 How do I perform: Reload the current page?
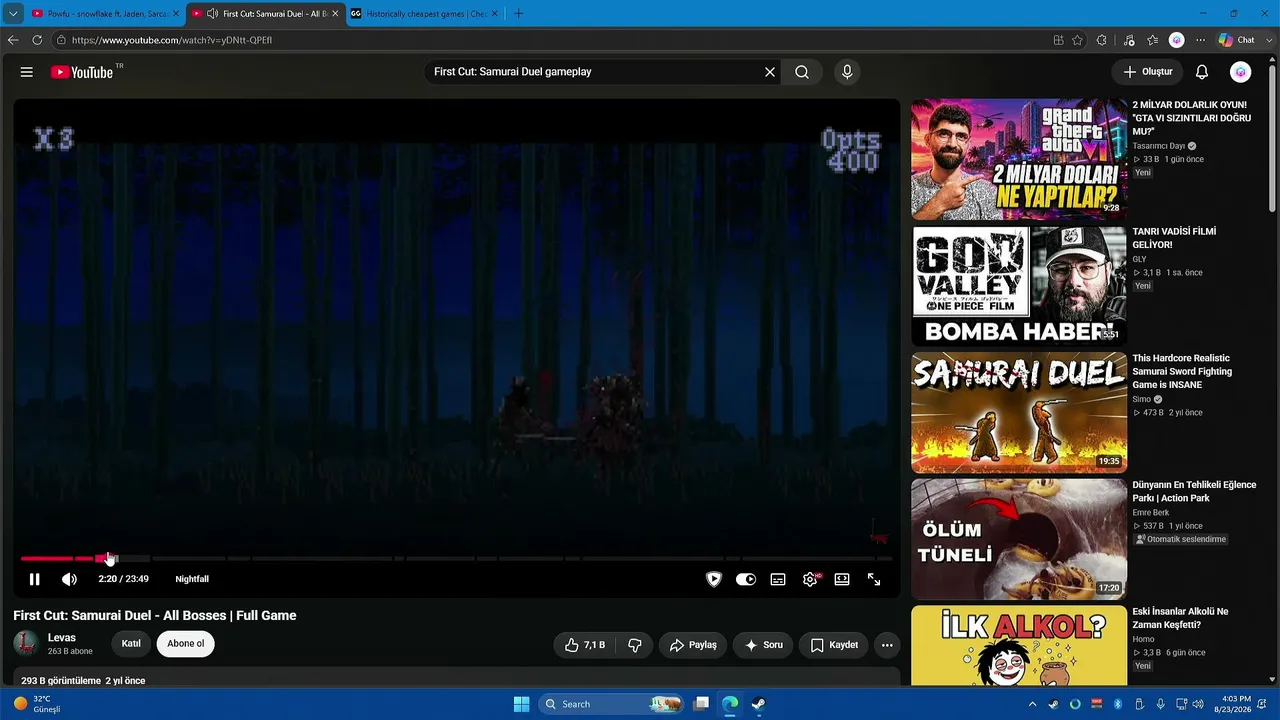(x=37, y=40)
